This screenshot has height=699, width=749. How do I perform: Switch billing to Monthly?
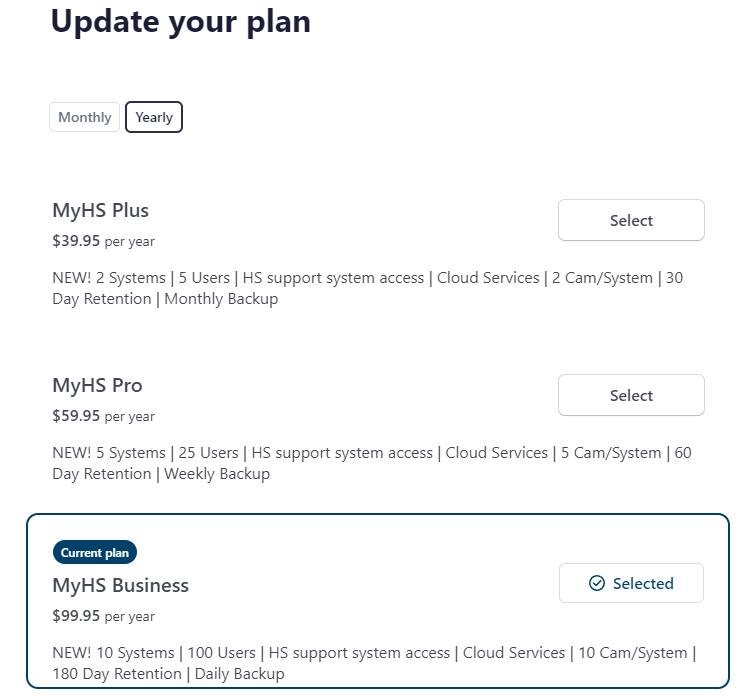[x=84, y=117]
